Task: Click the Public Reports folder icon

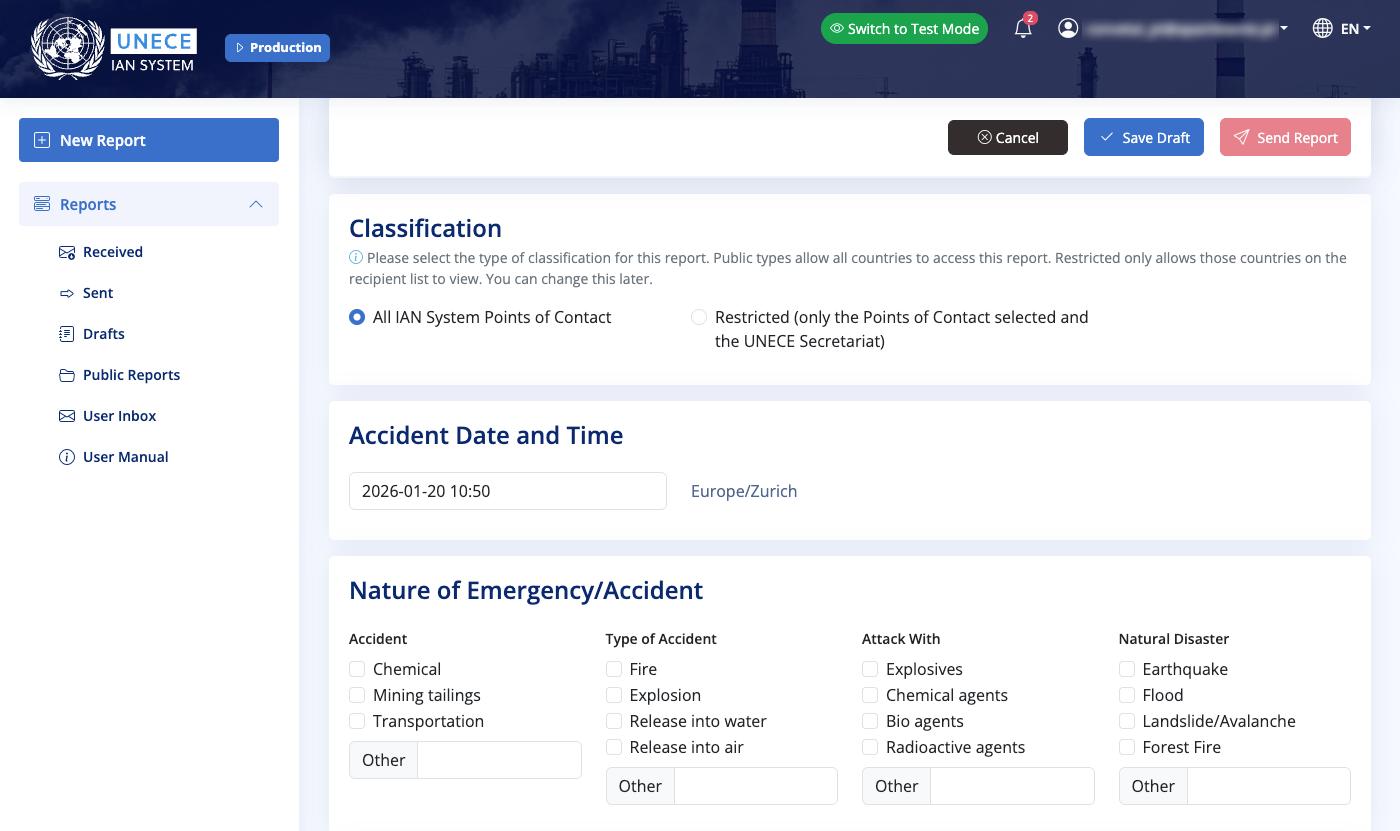Action: [x=67, y=375]
